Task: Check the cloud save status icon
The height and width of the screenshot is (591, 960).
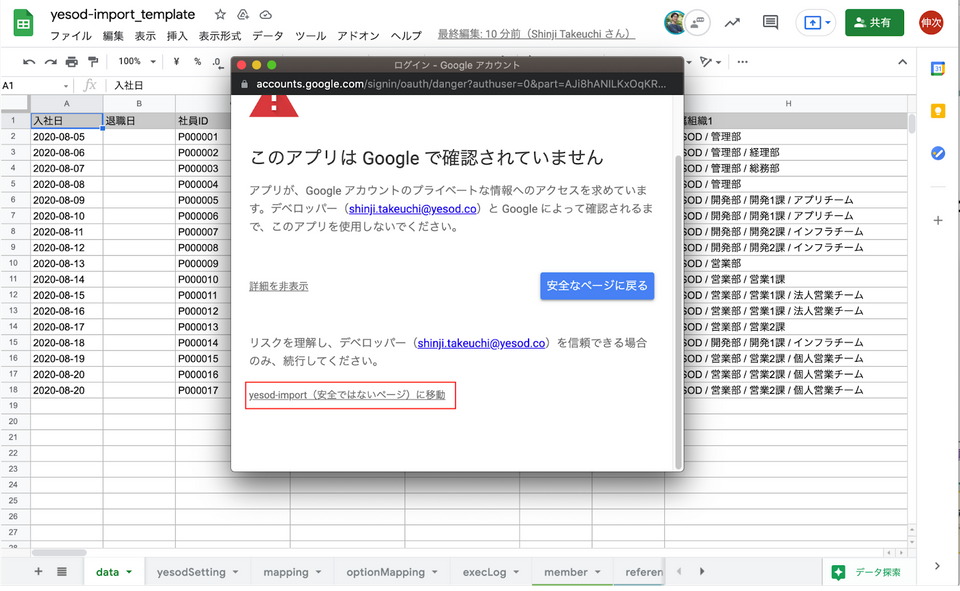Action: 266,14
